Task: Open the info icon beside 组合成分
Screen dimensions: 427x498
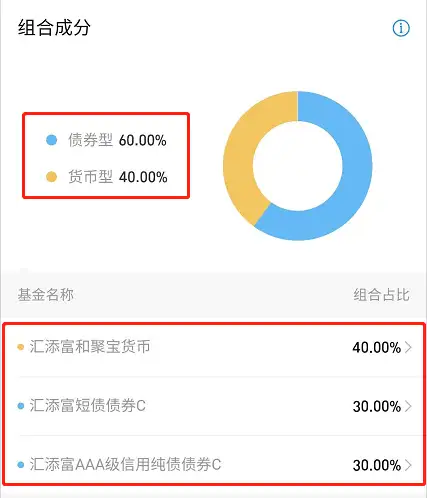Action: tap(401, 28)
